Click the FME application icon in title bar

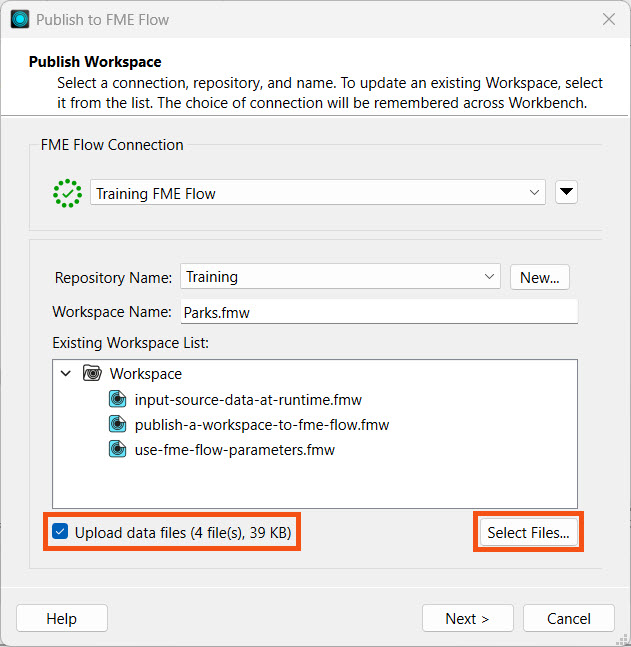coord(20,19)
